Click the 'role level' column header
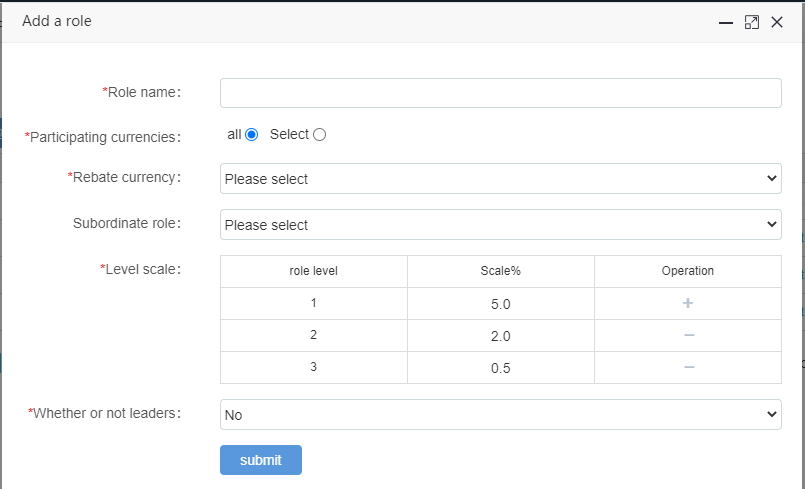 (313, 271)
